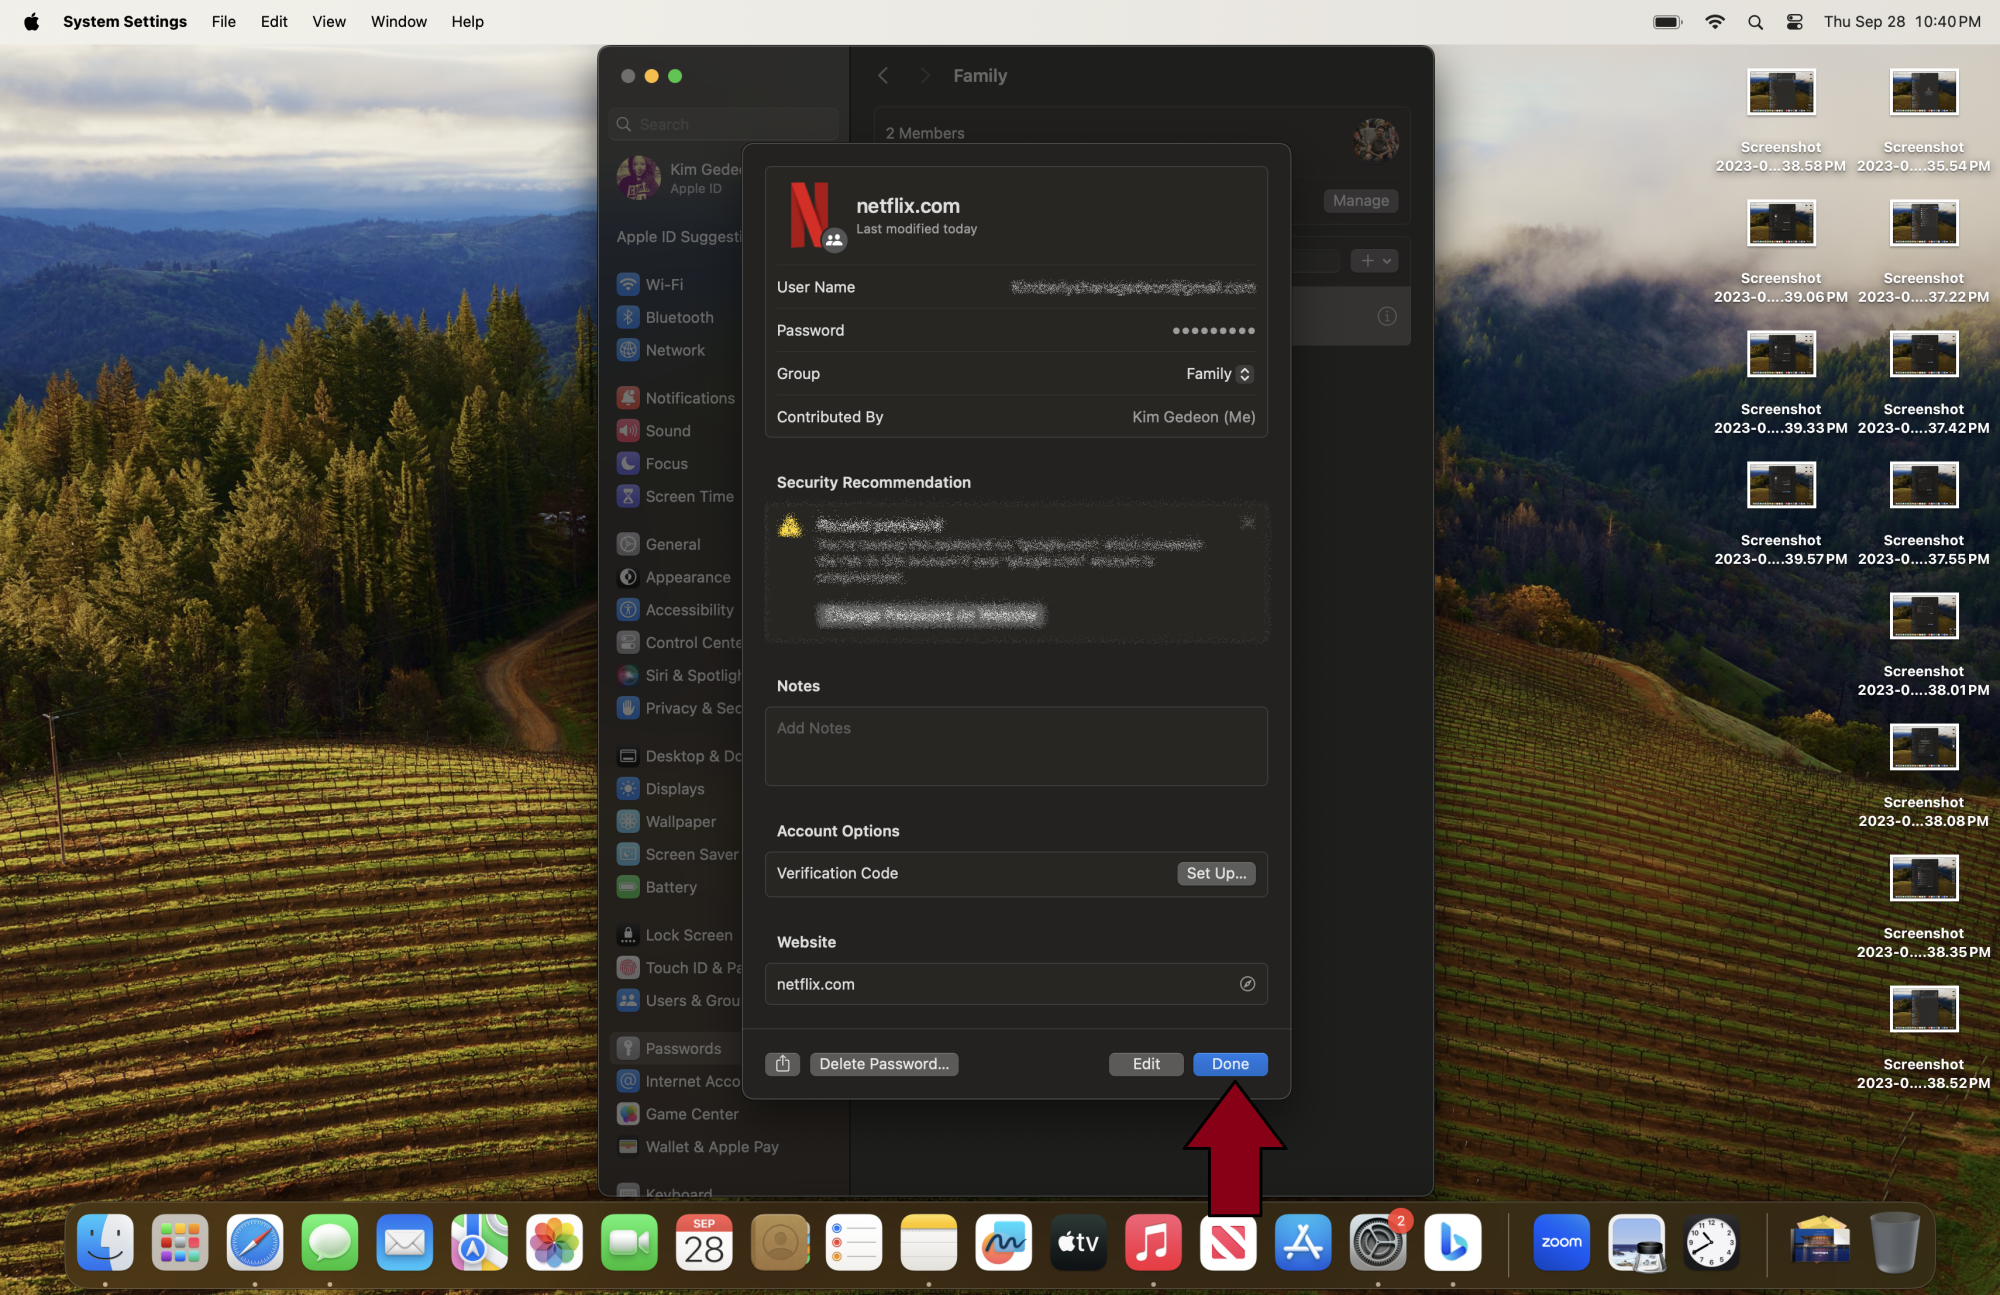Click the info icon in Family window
The height and width of the screenshot is (1295, 2000).
(x=1386, y=316)
